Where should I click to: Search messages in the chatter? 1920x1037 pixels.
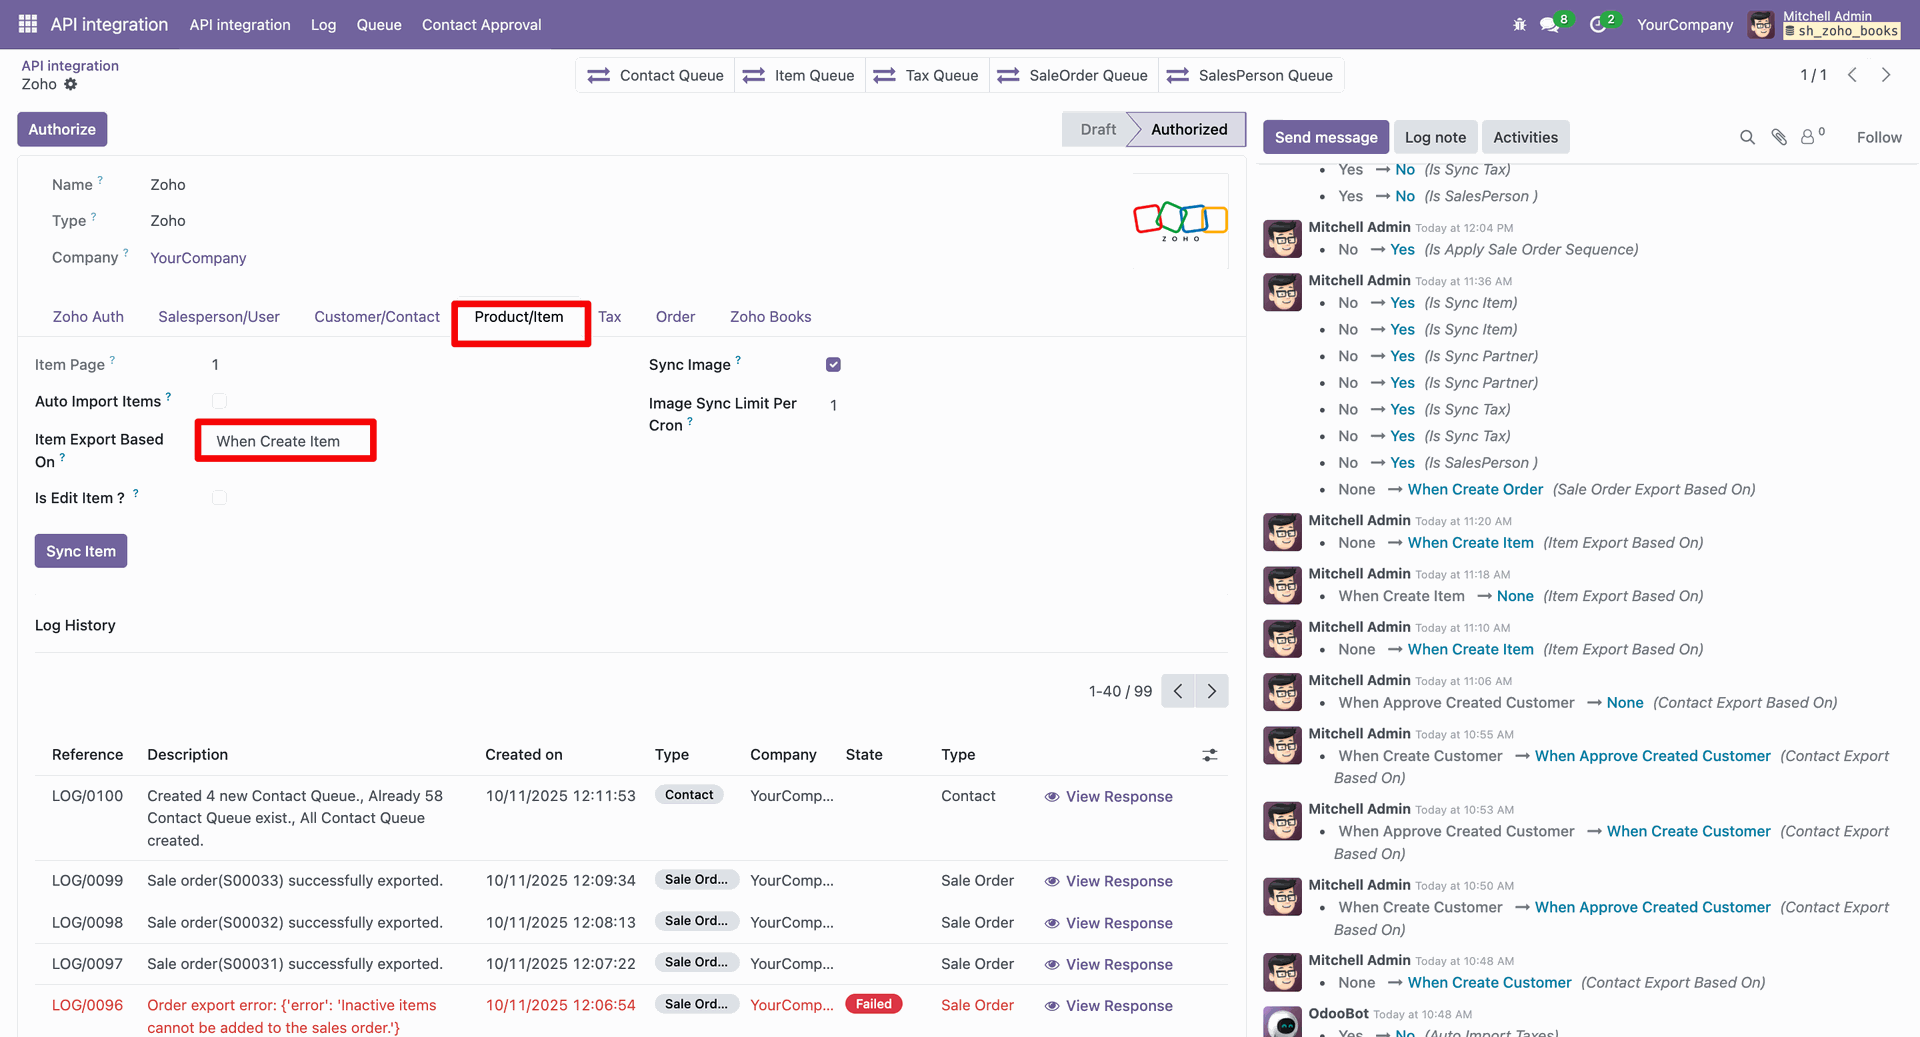[1747, 137]
